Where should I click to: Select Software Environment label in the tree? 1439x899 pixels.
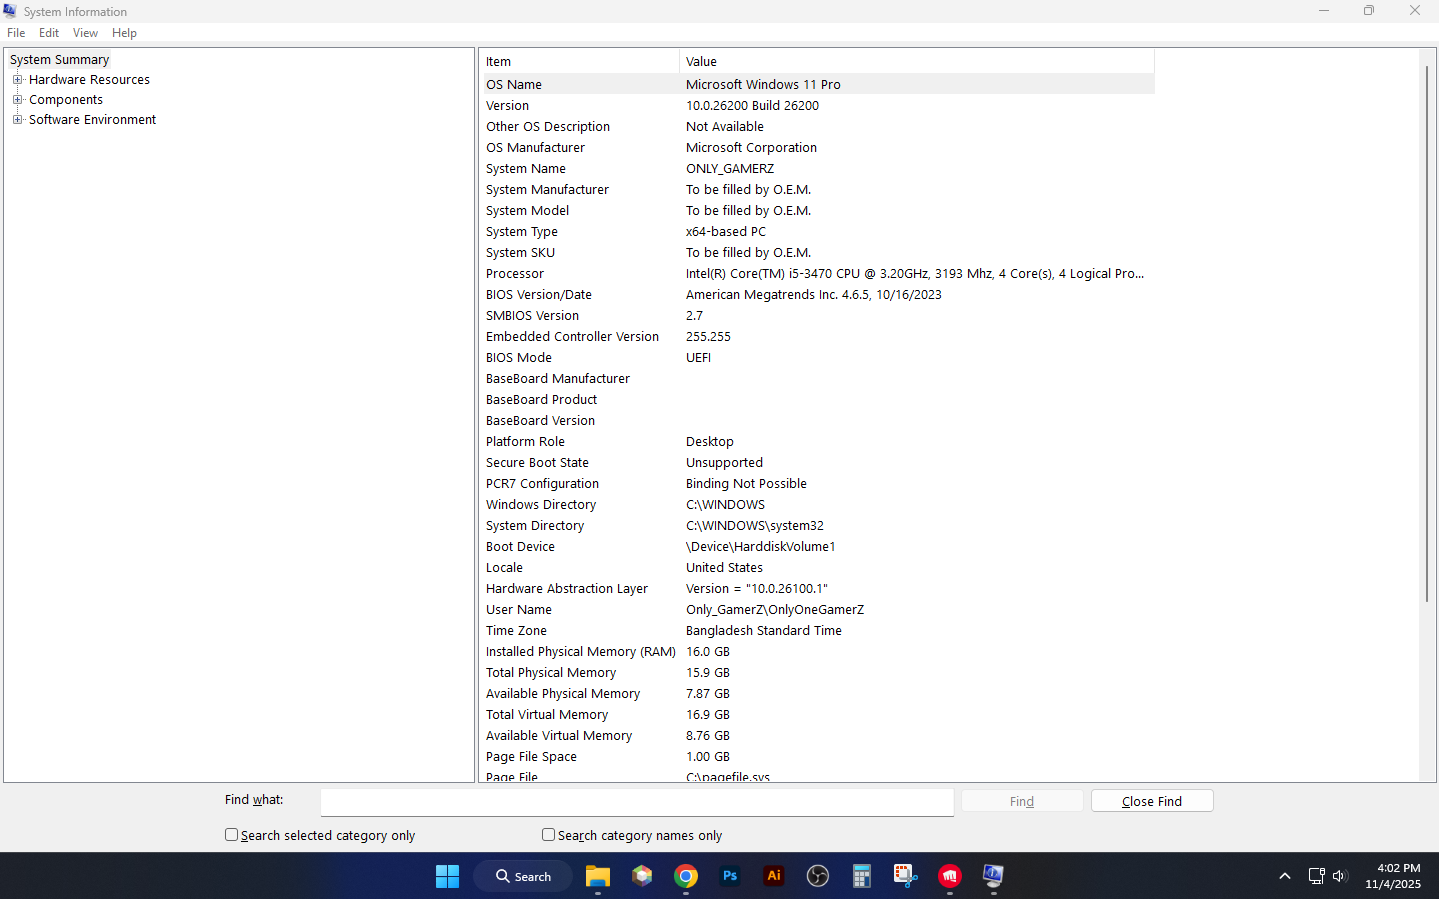point(92,120)
